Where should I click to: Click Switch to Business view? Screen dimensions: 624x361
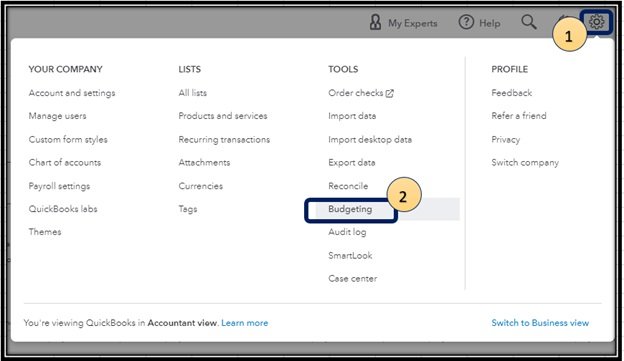[540, 323]
